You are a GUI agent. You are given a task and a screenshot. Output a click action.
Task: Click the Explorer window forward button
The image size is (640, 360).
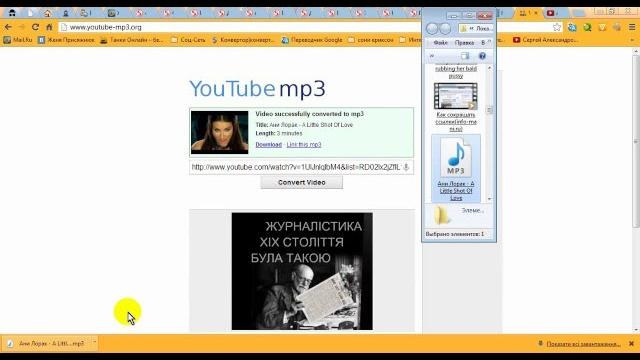pos(445,29)
